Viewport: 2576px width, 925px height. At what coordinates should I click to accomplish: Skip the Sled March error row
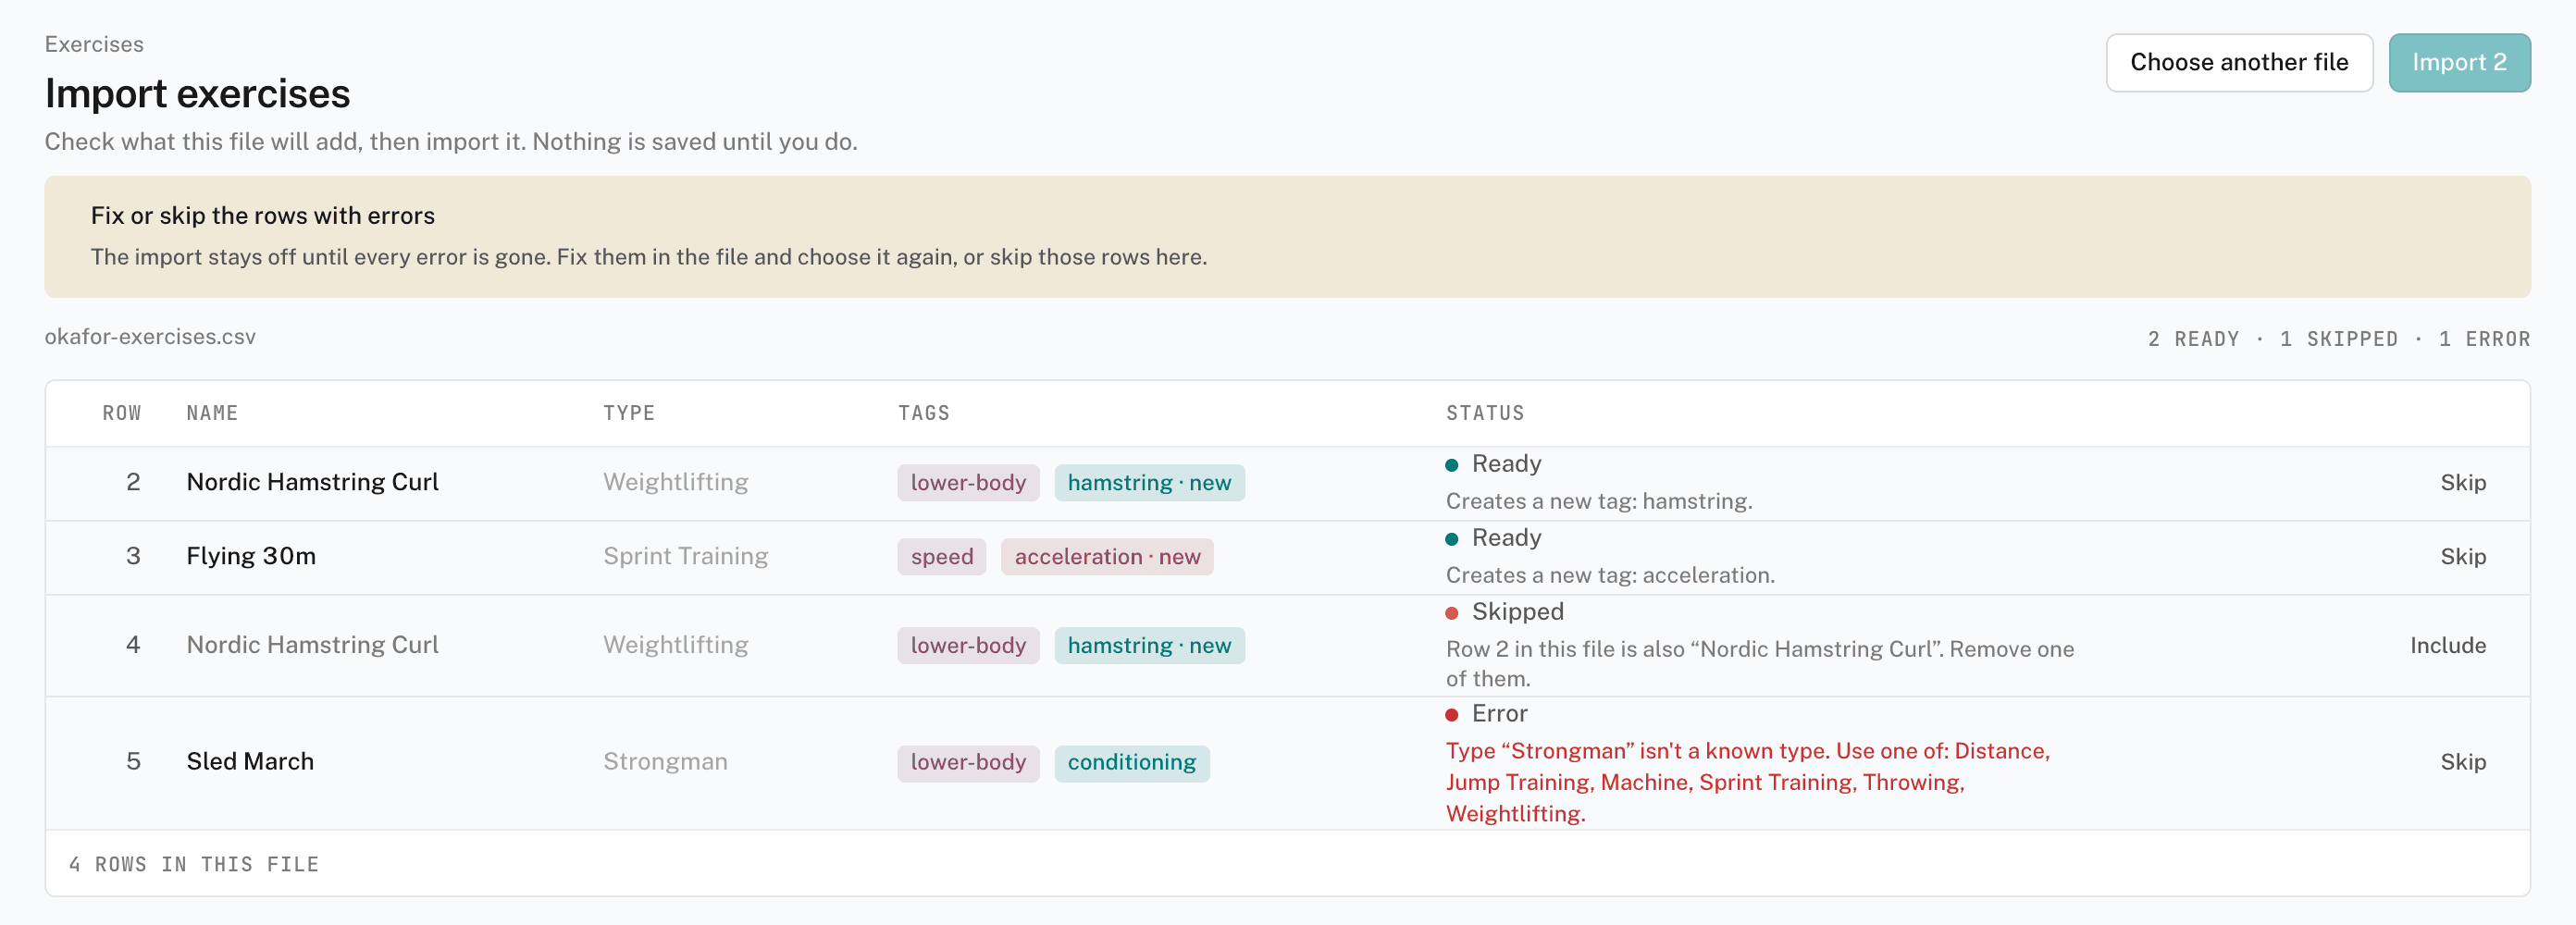(2462, 762)
